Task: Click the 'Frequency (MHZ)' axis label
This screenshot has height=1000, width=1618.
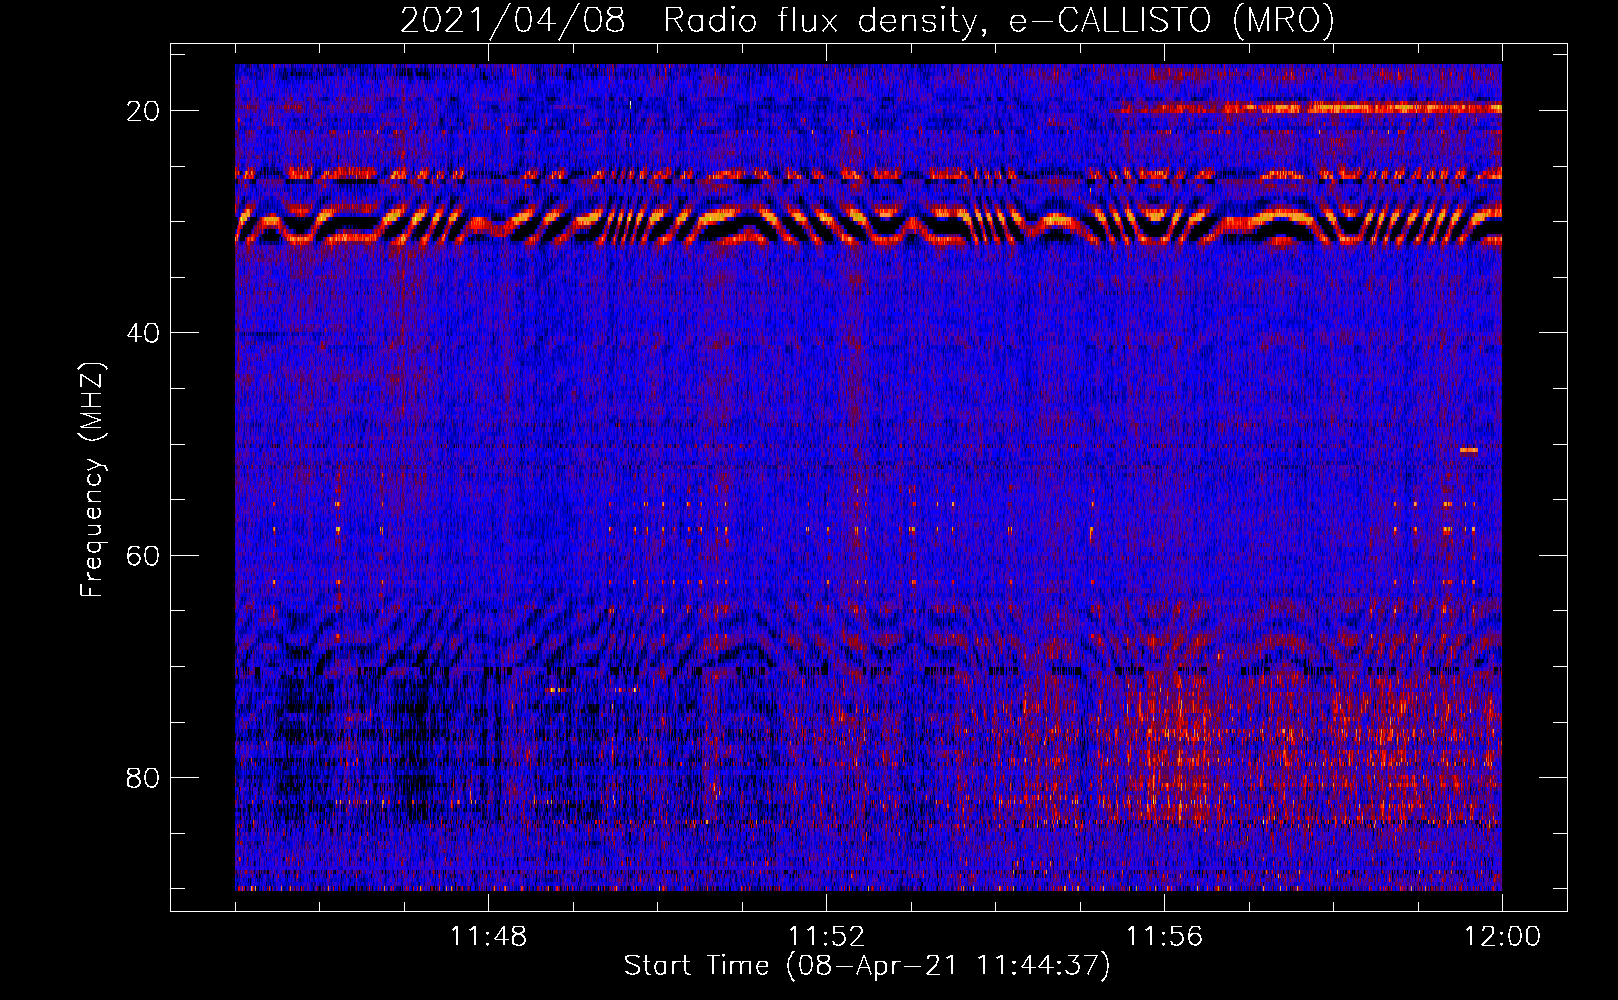Action: click(x=92, y=480)
